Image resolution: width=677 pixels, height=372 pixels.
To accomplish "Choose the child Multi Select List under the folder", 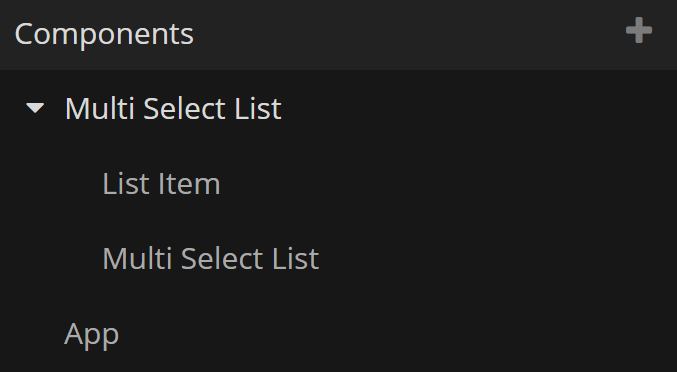I will (x=211, y=259).
